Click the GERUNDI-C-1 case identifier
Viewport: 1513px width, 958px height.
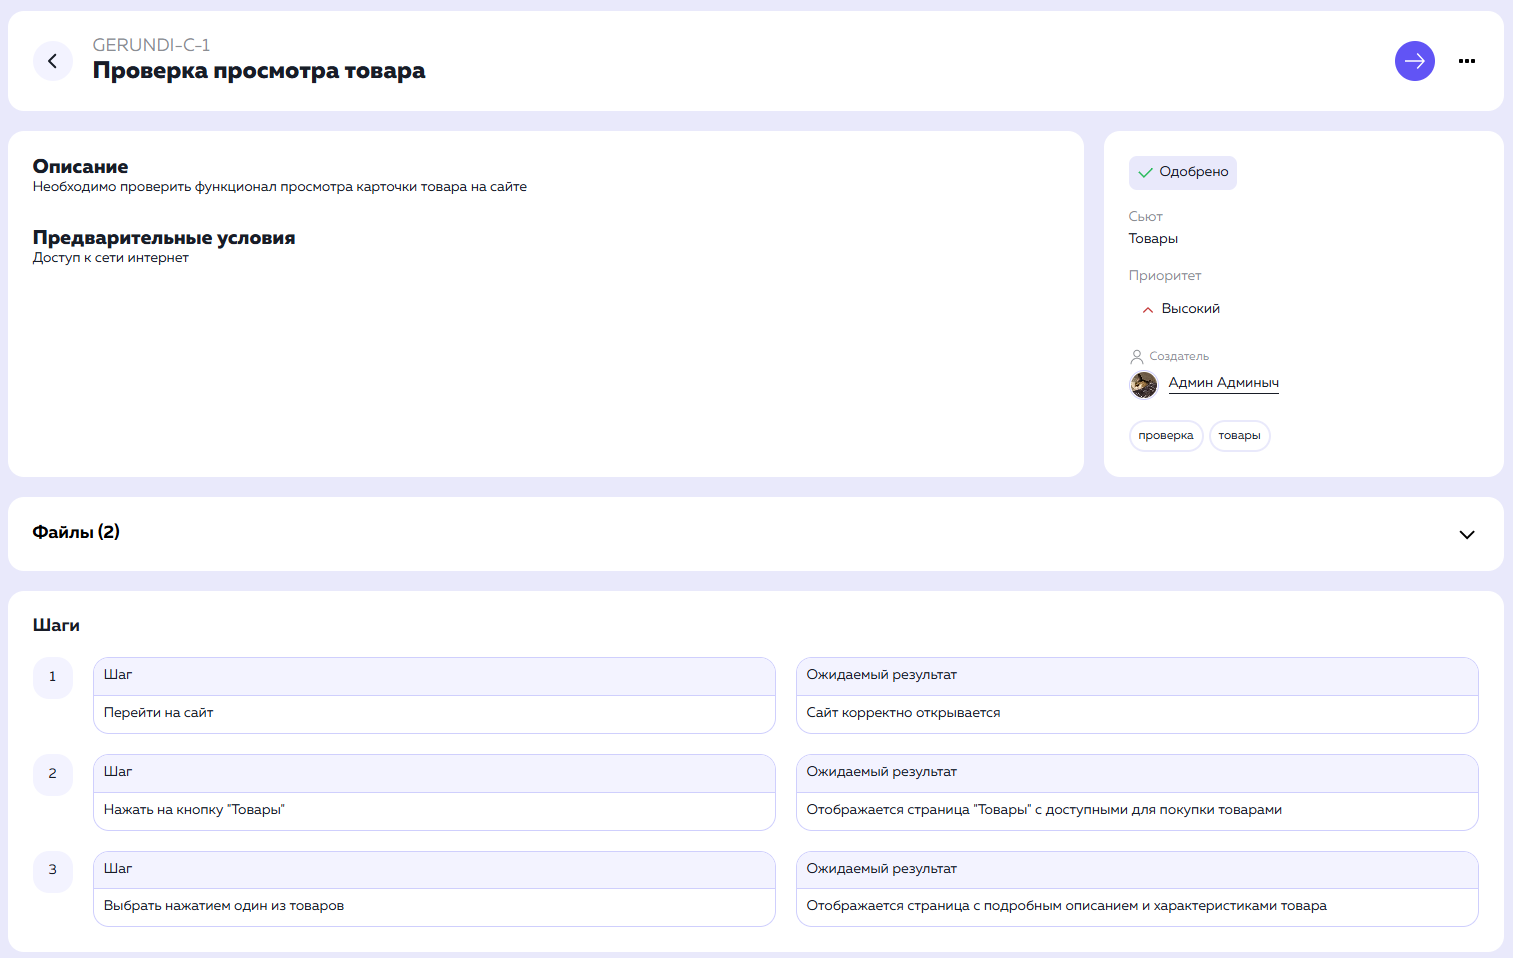[151, 45]
